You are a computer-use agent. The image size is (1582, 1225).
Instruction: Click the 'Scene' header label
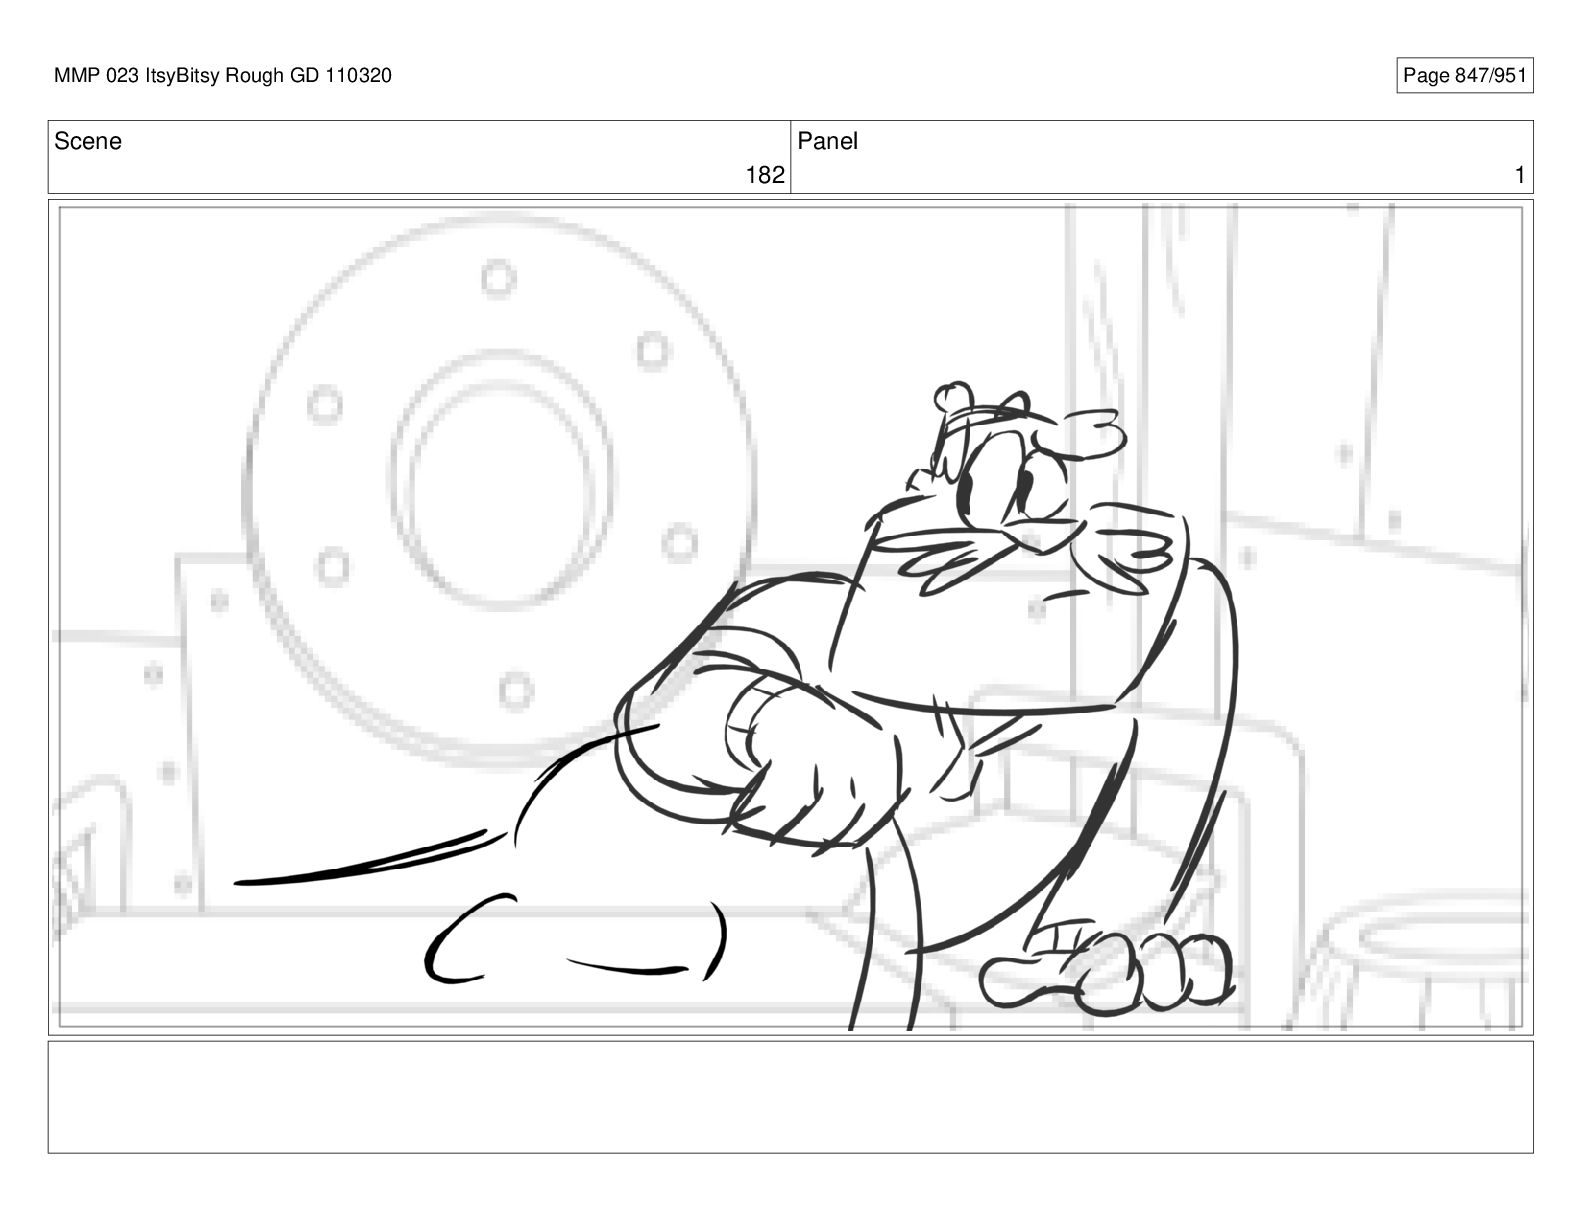[x=88, y=142]
